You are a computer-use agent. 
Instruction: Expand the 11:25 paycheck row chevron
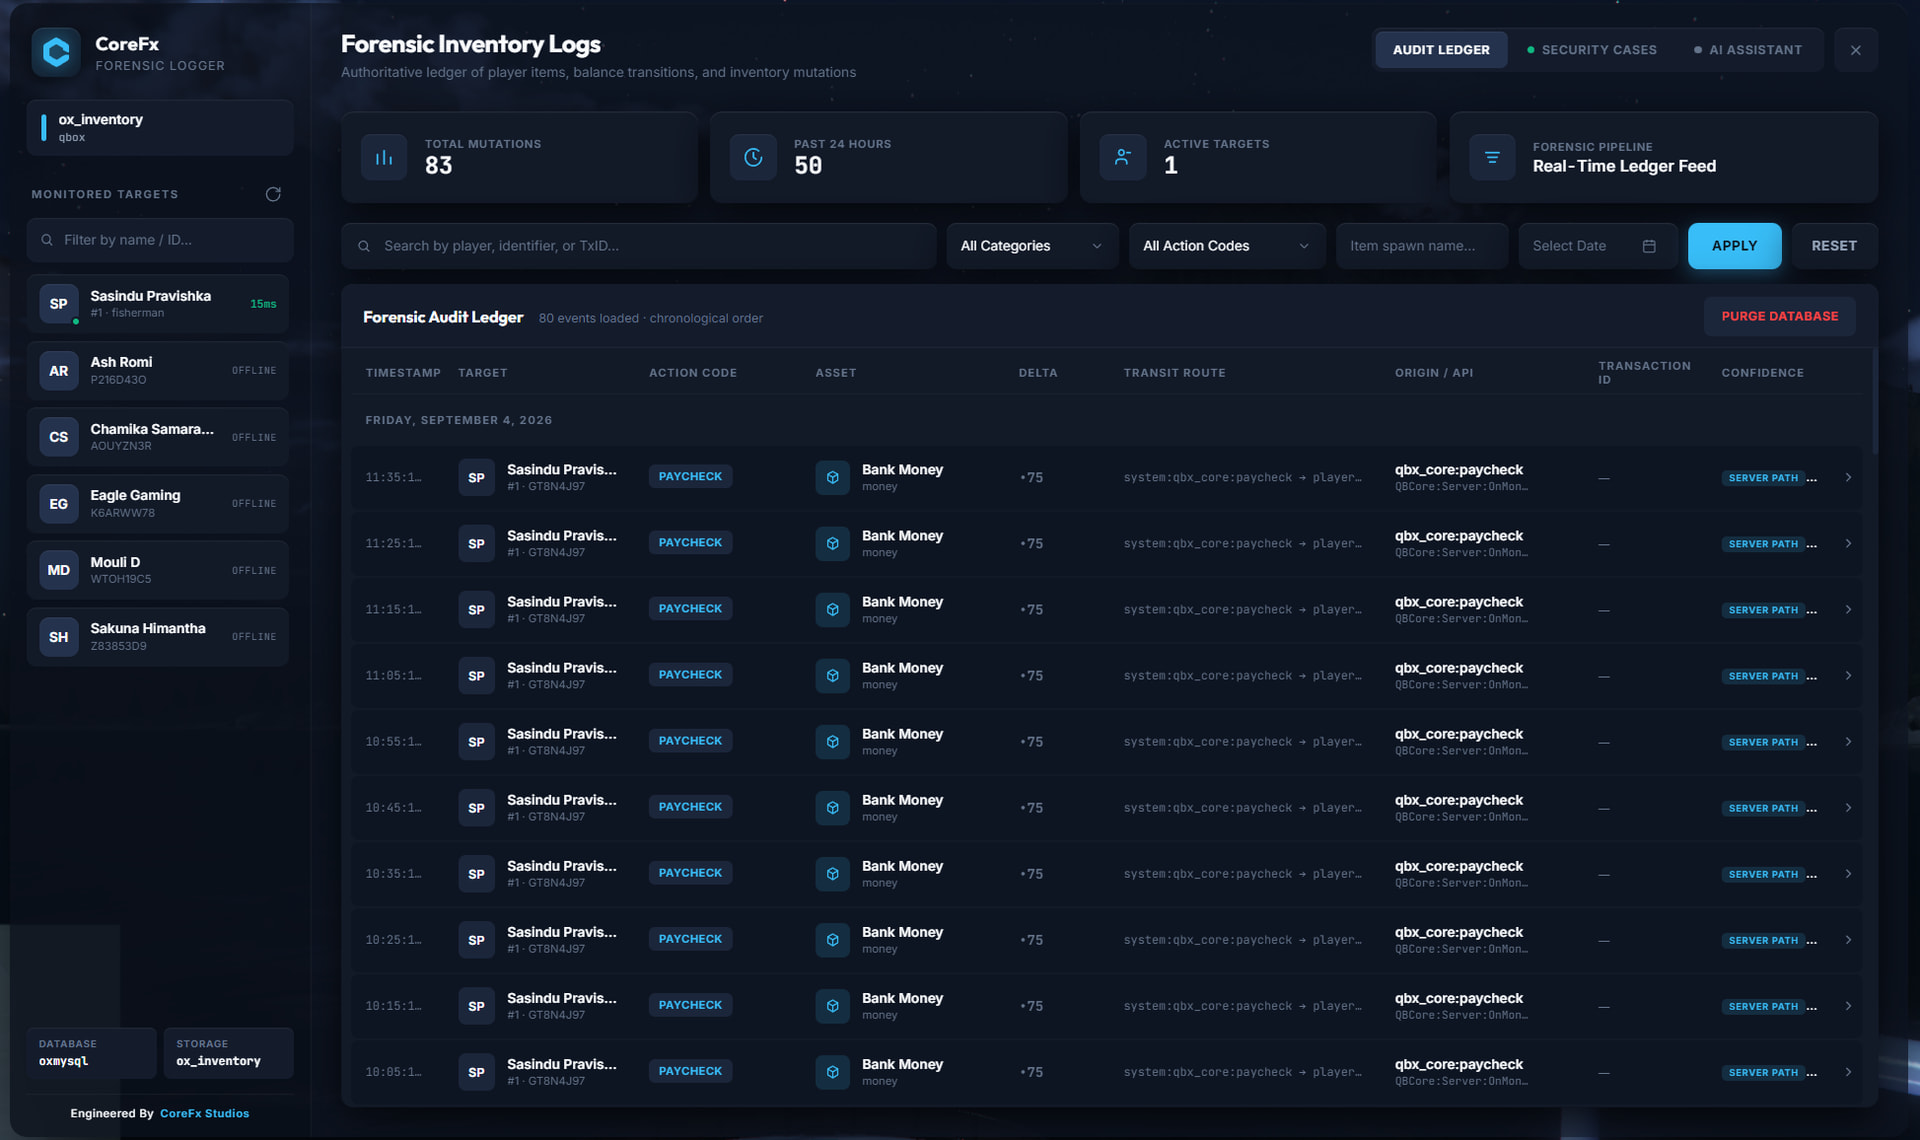tap(1848, 544)
